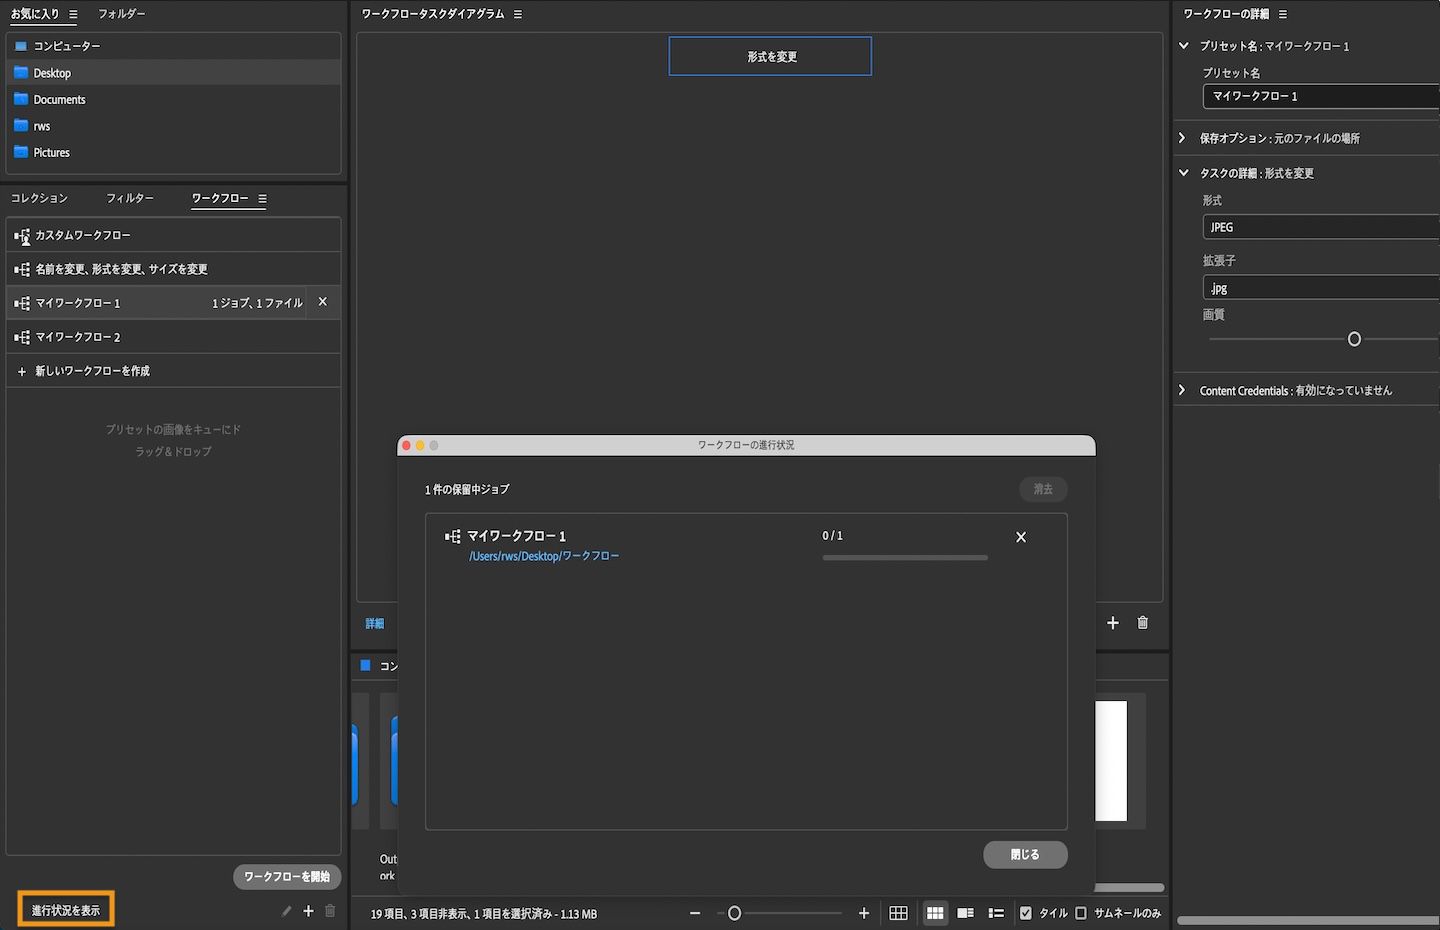Click the プリセット名 input field
This screenshot has width=1440, height=930.
(x=1320, y=96)
